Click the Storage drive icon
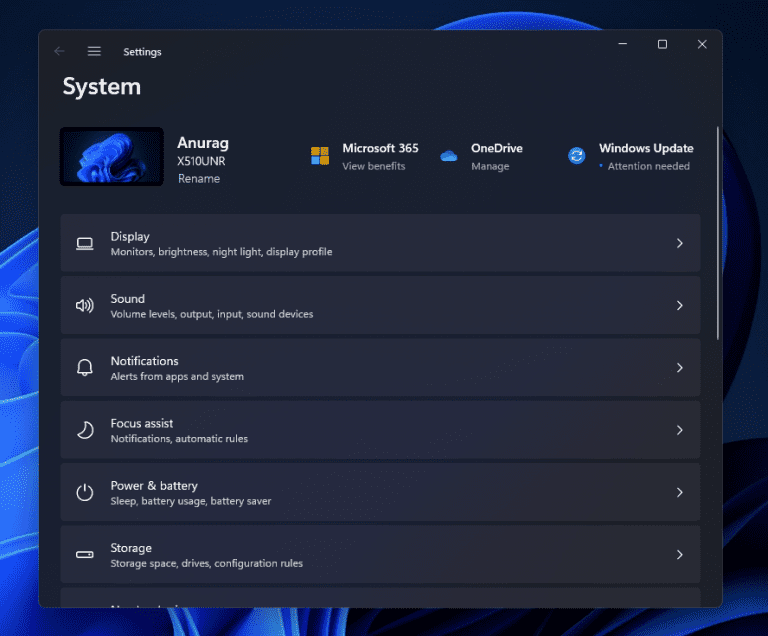Screen dimensions: 768x636 coord(85,555)
